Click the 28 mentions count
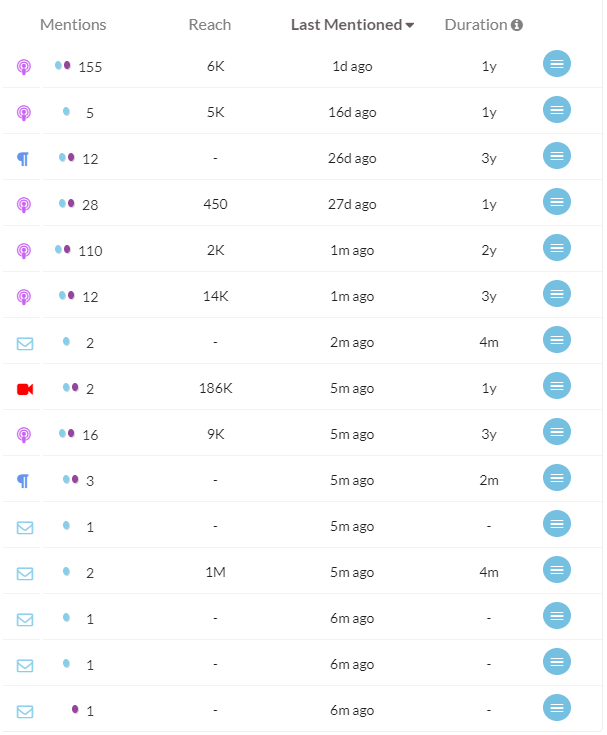607x735 pixels. point(90,205)
